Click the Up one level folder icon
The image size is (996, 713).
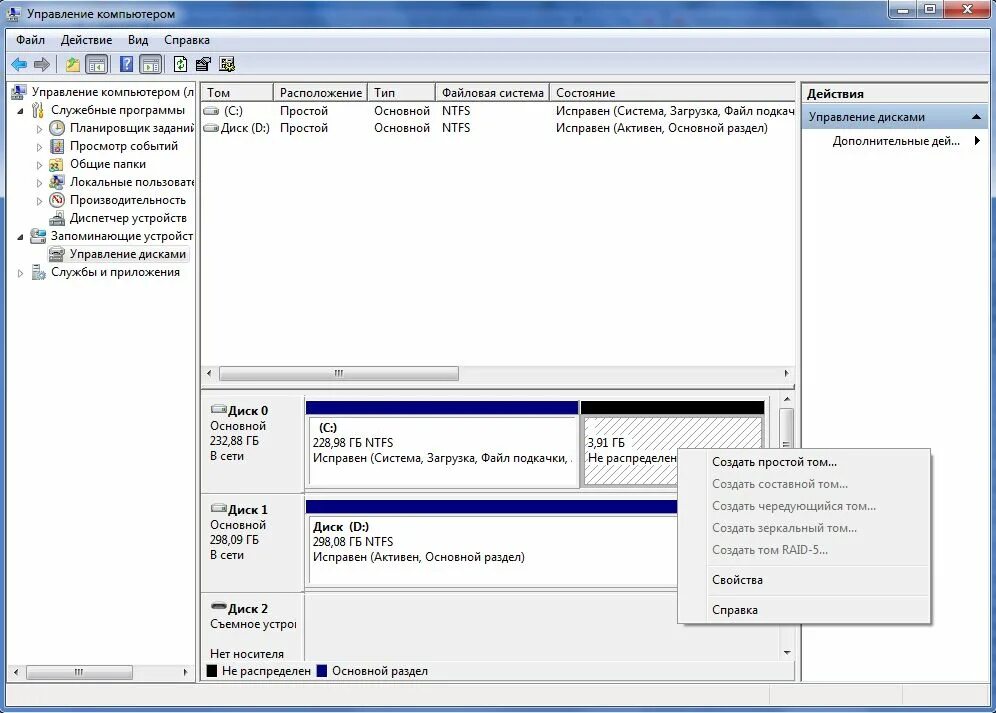click(x=72, y=64)
